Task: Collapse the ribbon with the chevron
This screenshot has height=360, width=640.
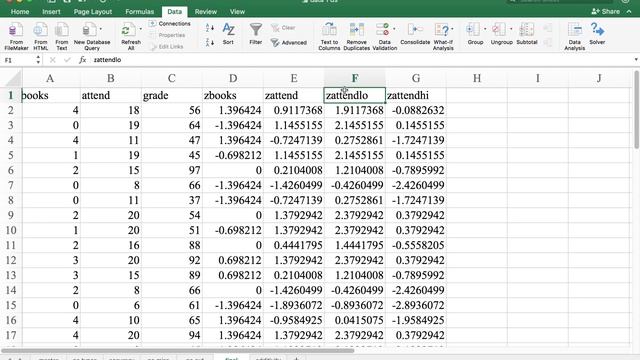Action: pyautogui.click(x=629, y=11)
